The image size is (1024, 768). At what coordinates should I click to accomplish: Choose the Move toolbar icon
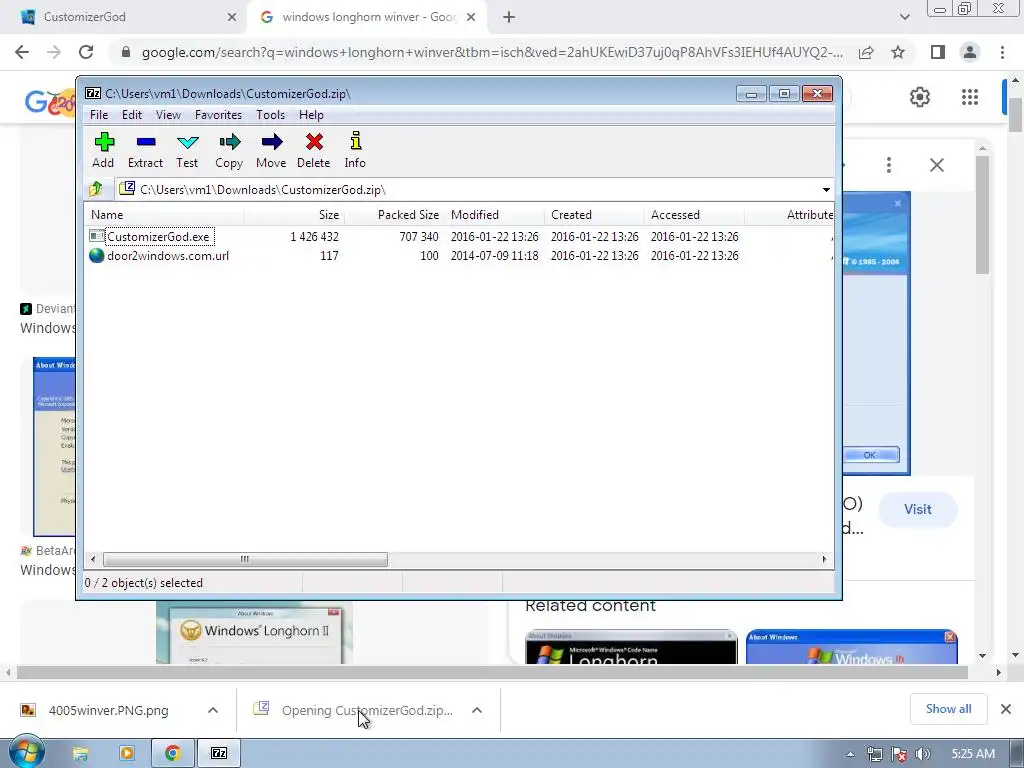[x=271, y=151]
